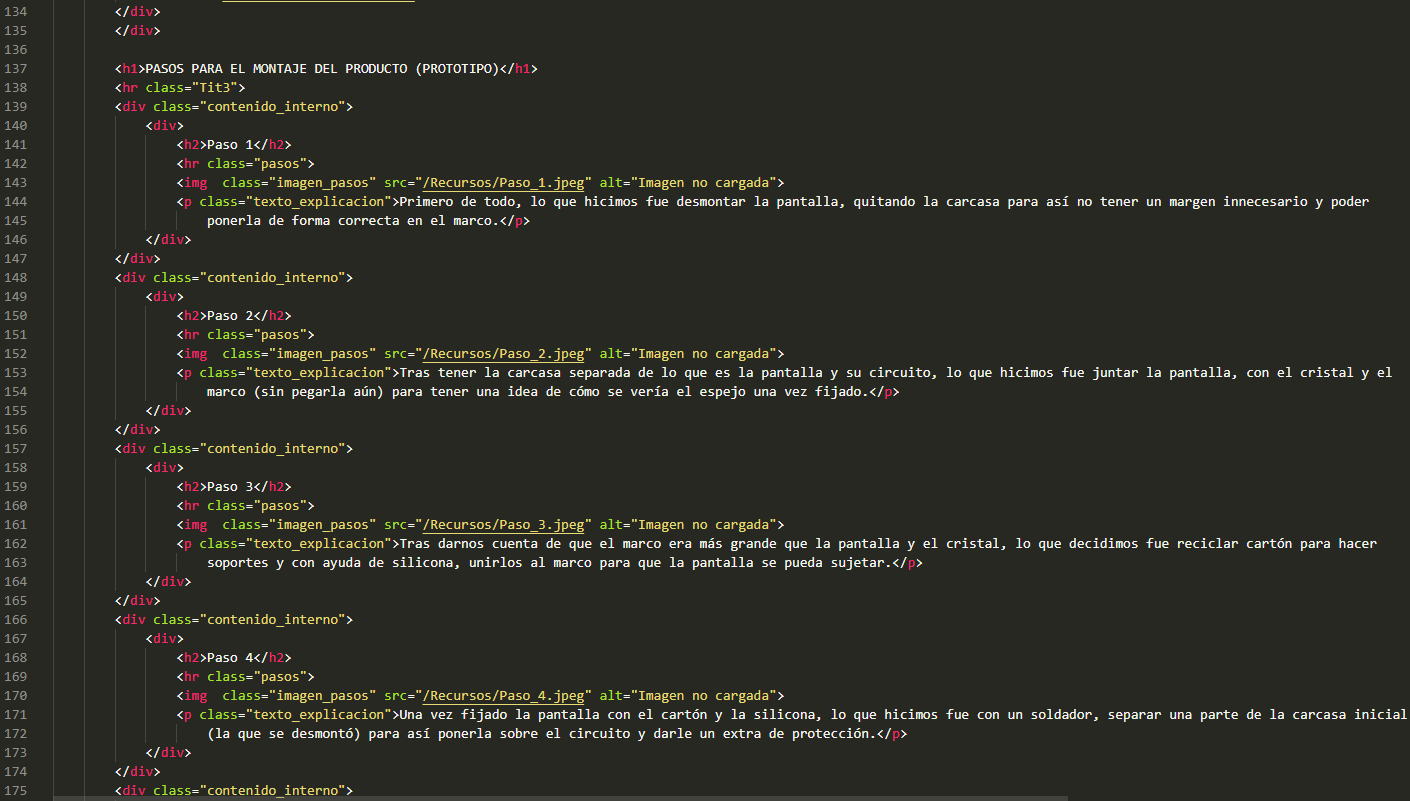Screen dimensions: 1410x801
Task: Click line number 137 in the gutter
Action: (16, 68)
